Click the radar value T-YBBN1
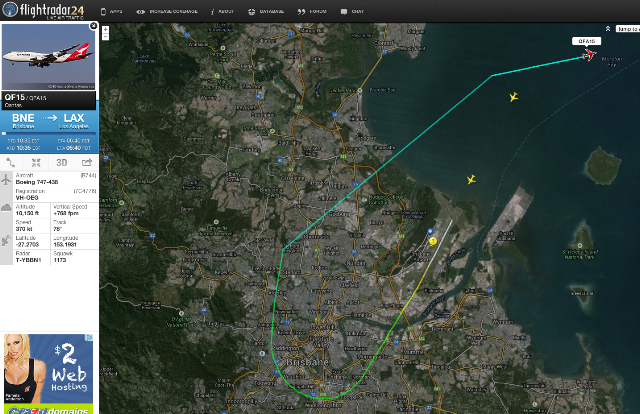This screenshot has width=640, height=414. pyautogui.click(x=28, y=260)
